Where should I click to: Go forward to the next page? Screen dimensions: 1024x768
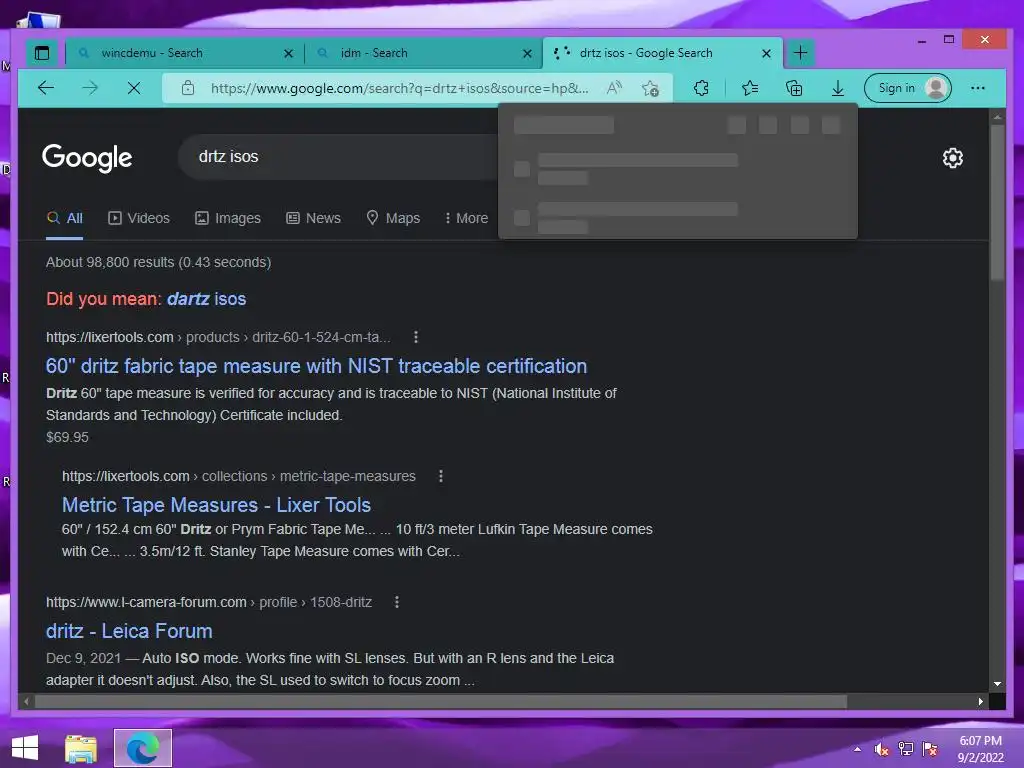tap(90, 88)
